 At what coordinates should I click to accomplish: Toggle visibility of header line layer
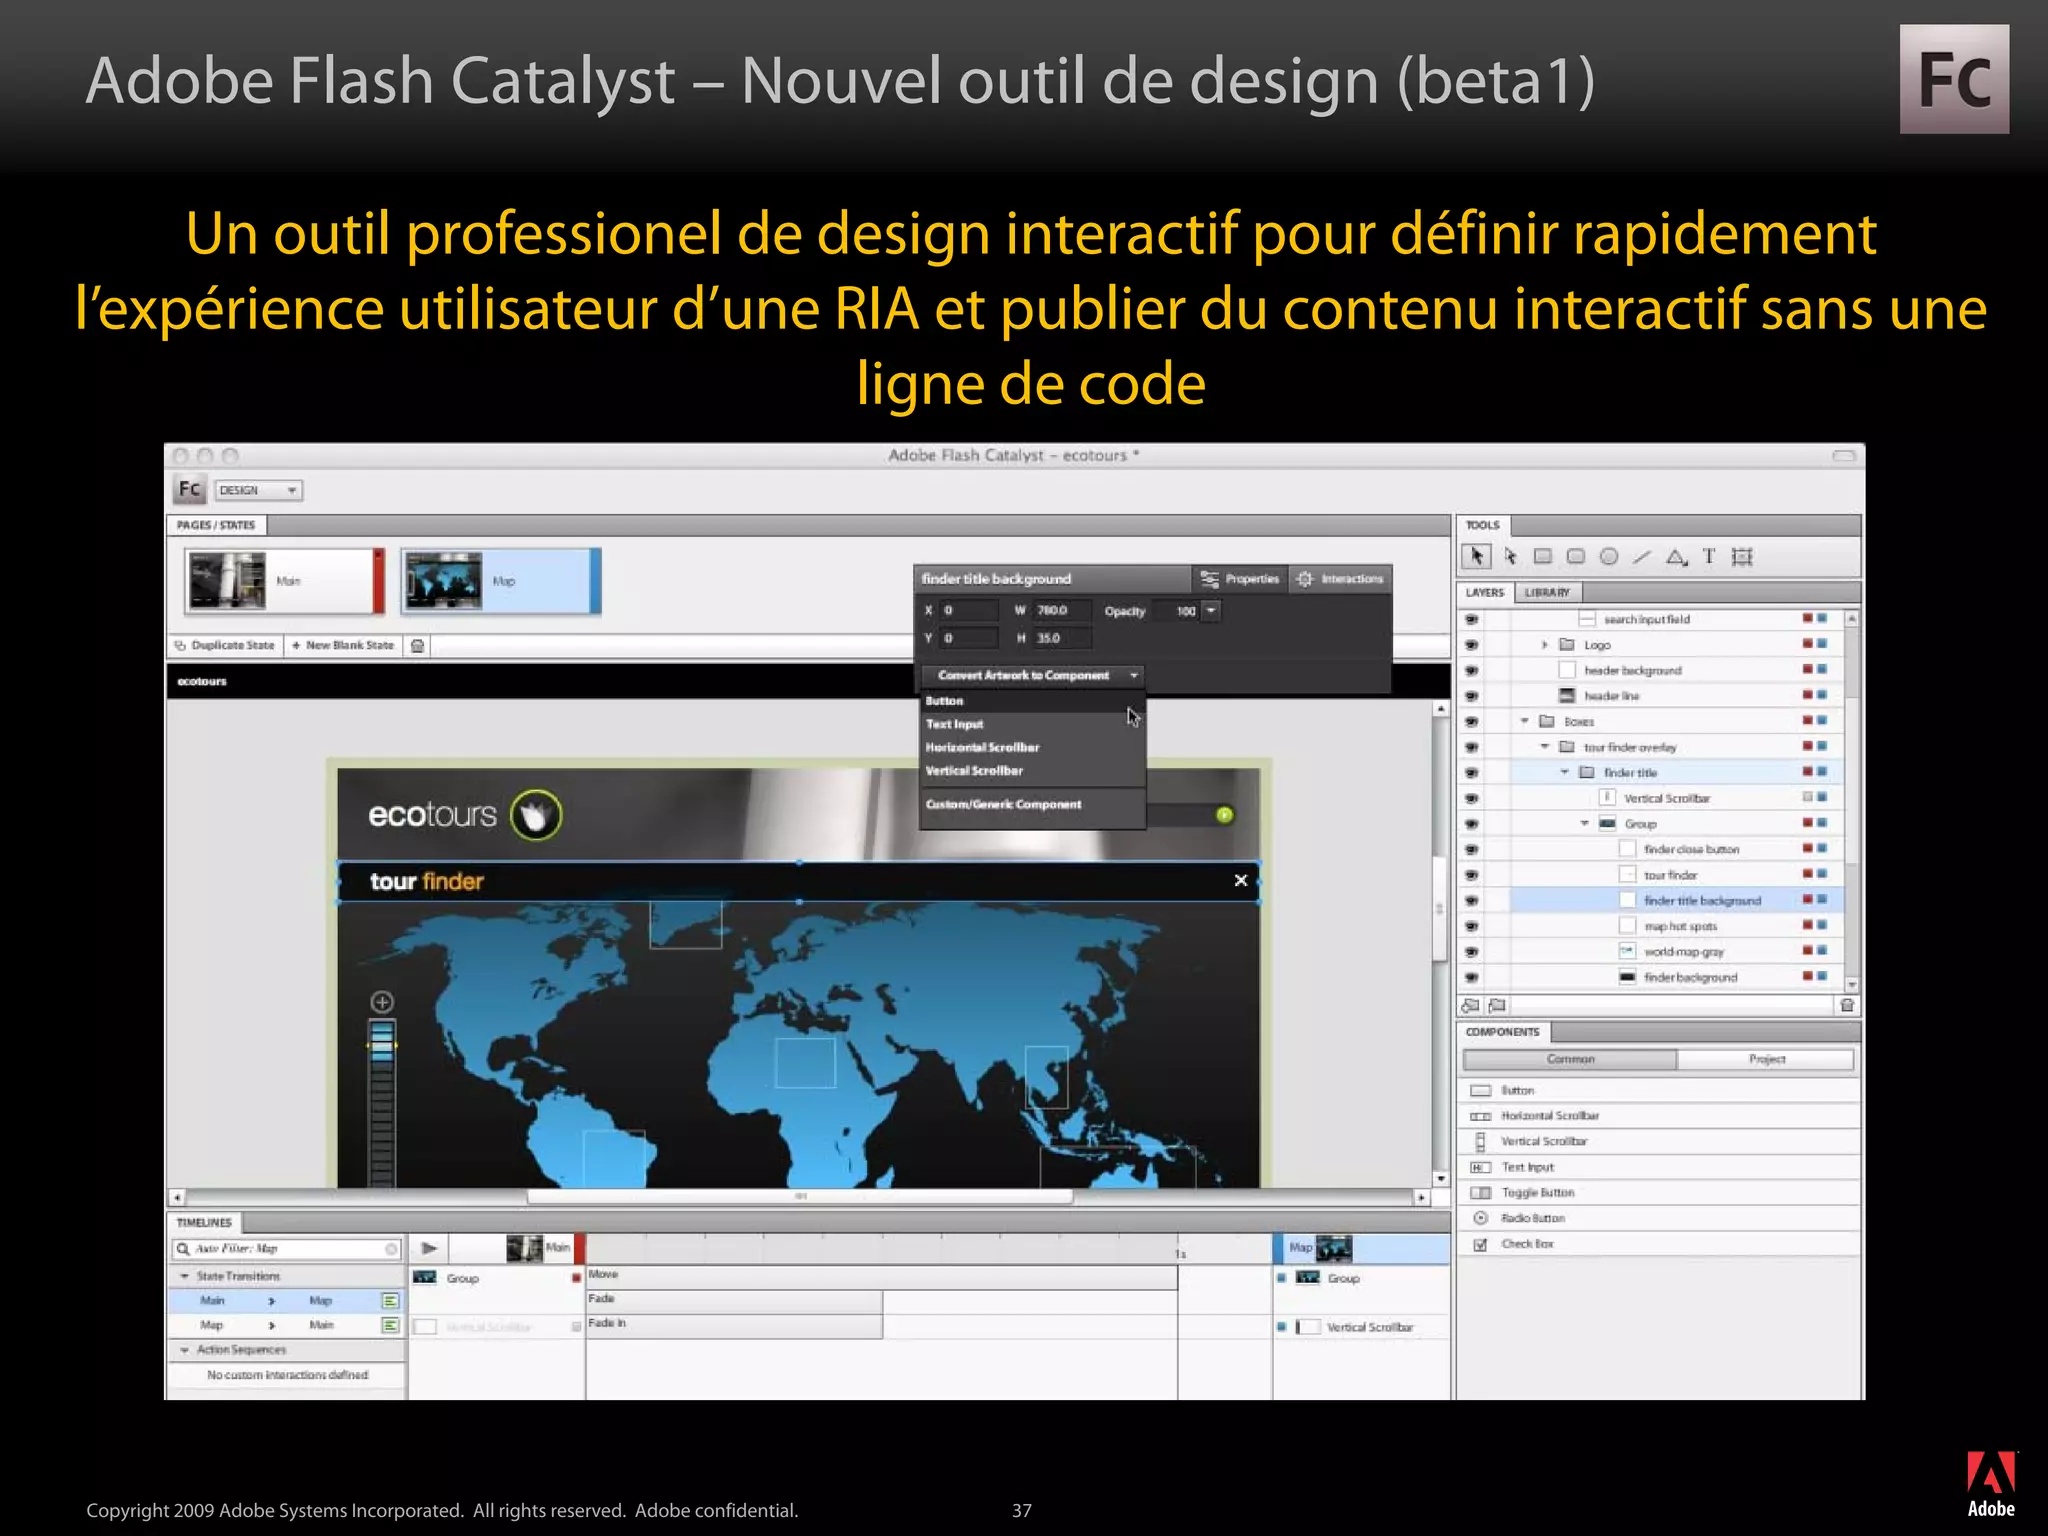click(x=1471, y=696)
